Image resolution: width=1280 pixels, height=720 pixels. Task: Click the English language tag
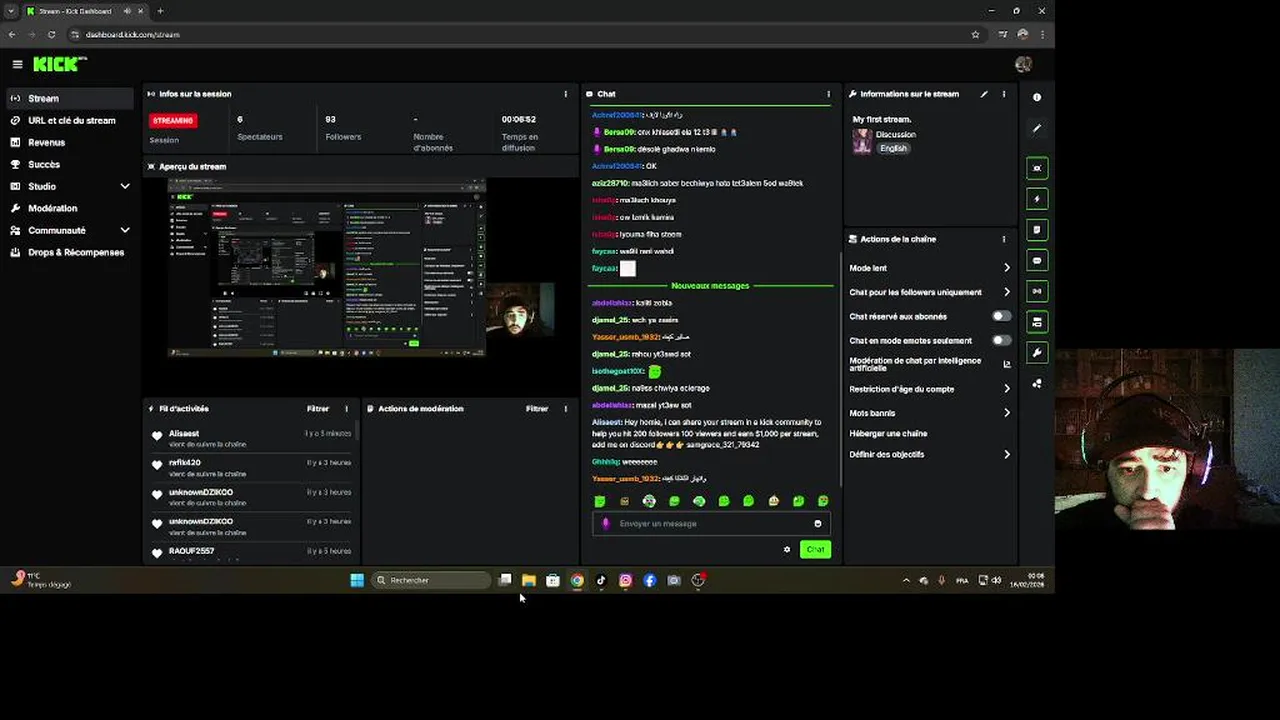(x=893, y=148)
